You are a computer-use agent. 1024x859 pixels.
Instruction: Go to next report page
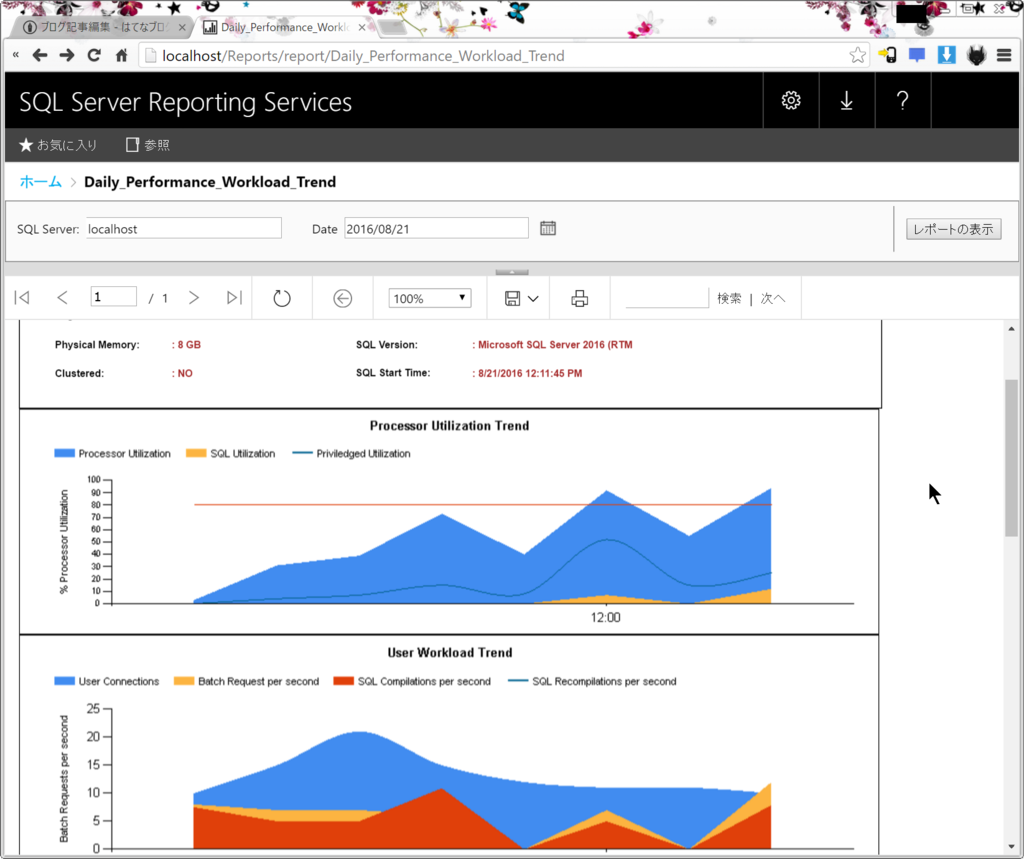click(193, 298)
